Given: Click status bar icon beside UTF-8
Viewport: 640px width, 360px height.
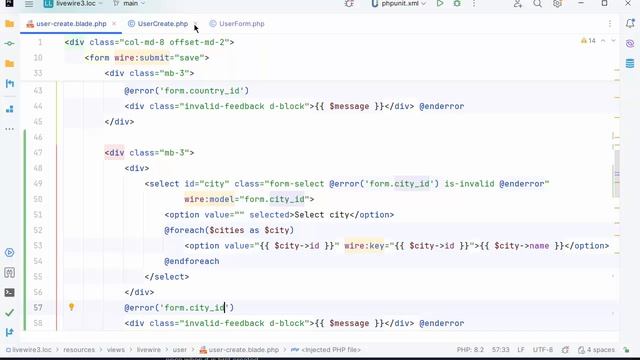Looking at the screenshot, I should click(x=565, y=350).
